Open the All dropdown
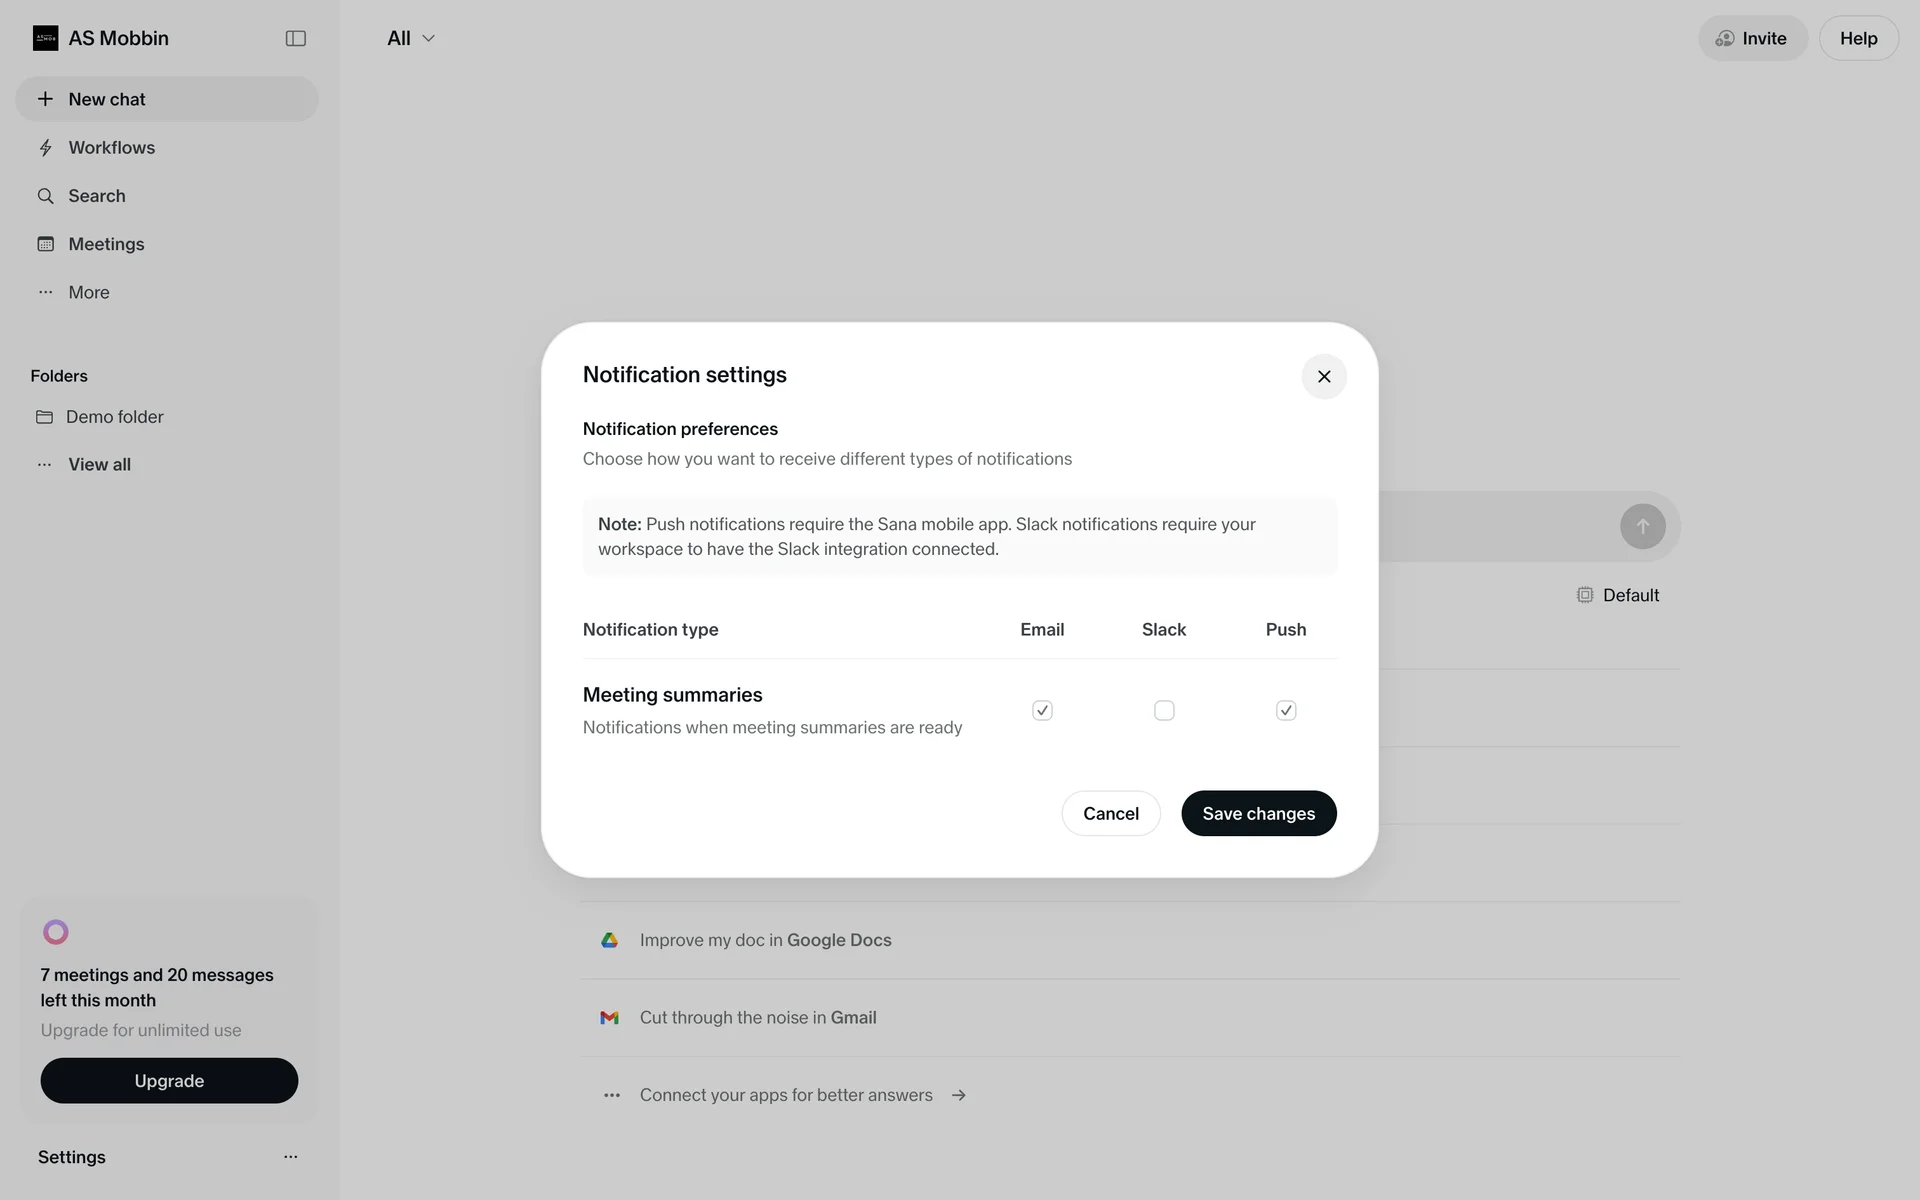The height and width of the screenshot is (1200, 1920). click(x=411, y=38)
